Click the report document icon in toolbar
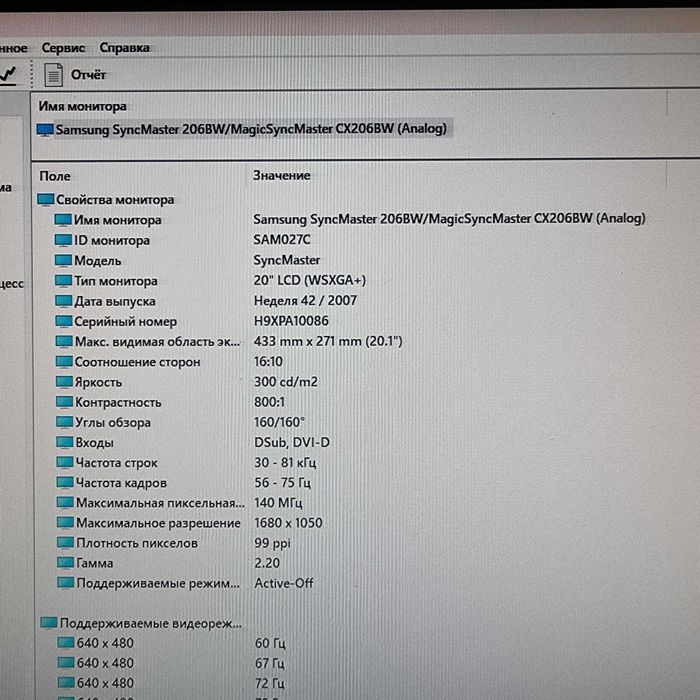 53,75
